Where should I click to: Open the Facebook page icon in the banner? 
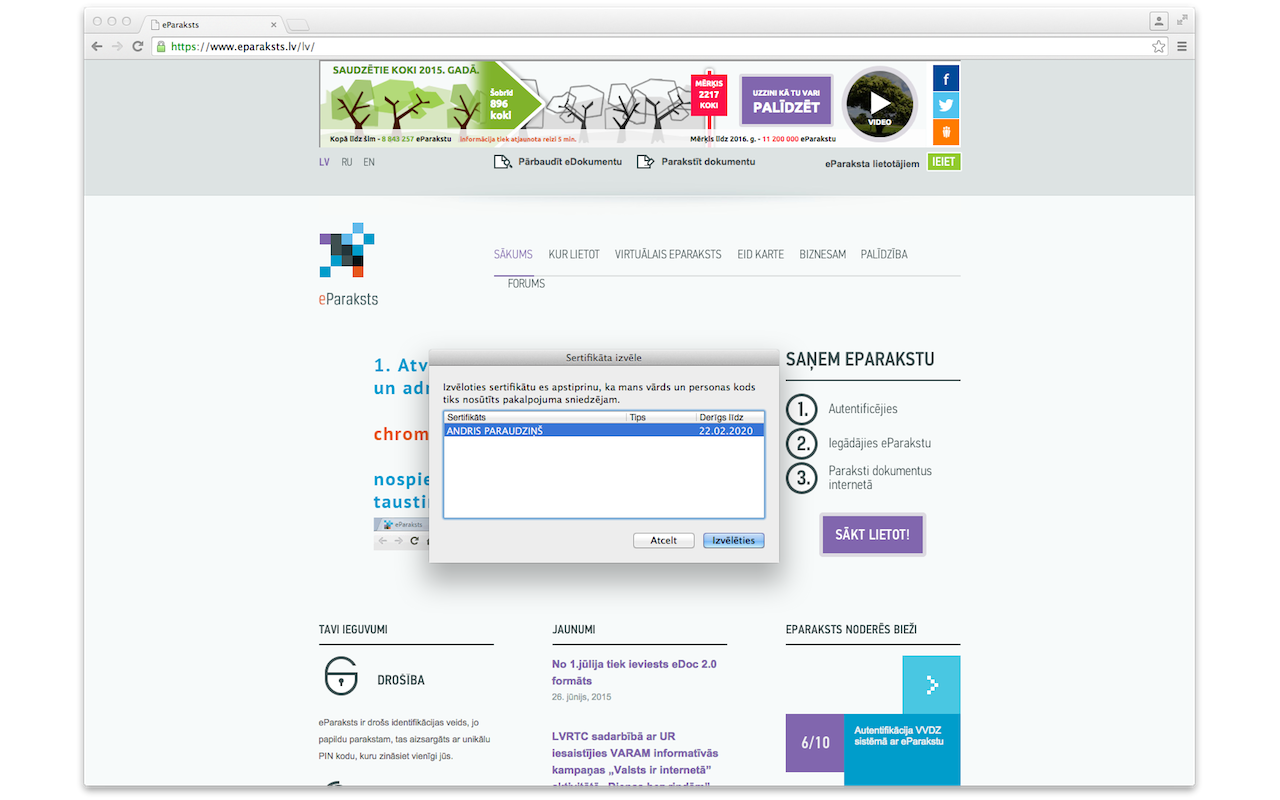[x=944, y=77]
